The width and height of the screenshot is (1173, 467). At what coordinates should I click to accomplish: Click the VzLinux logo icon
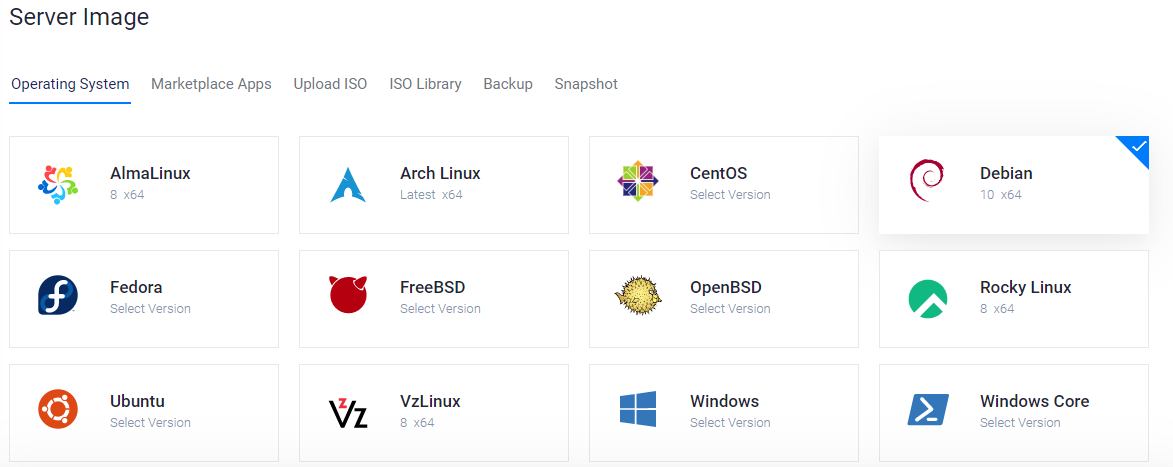click(x=348, y=411)
